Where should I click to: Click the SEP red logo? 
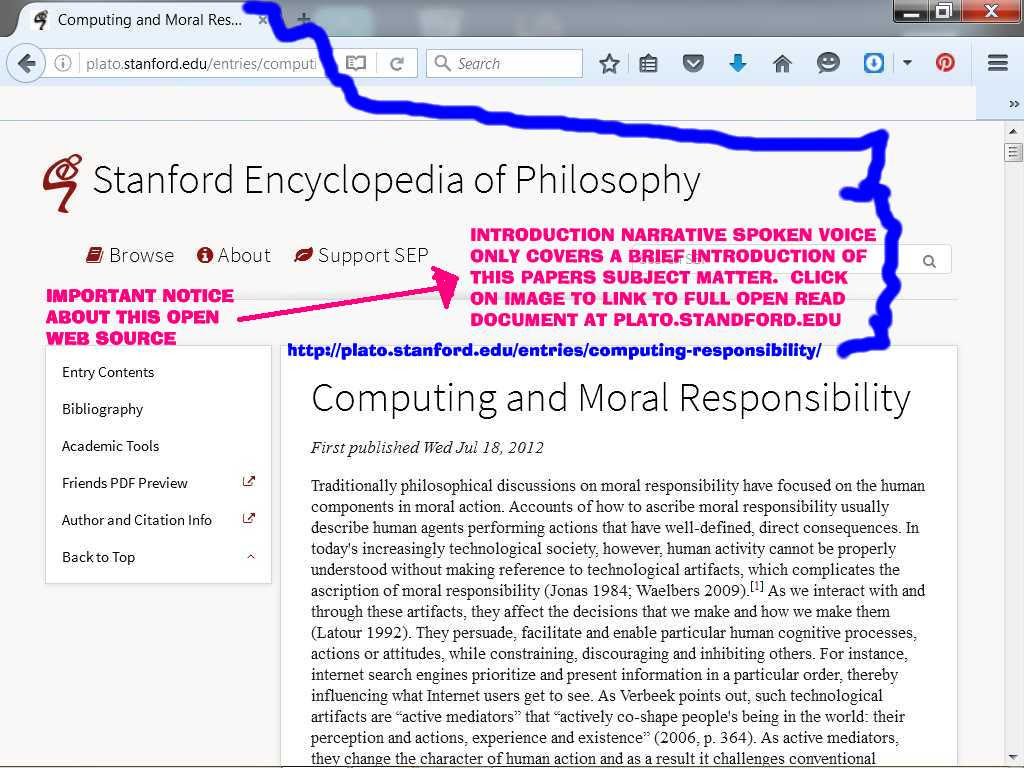(x=63, y=183)
